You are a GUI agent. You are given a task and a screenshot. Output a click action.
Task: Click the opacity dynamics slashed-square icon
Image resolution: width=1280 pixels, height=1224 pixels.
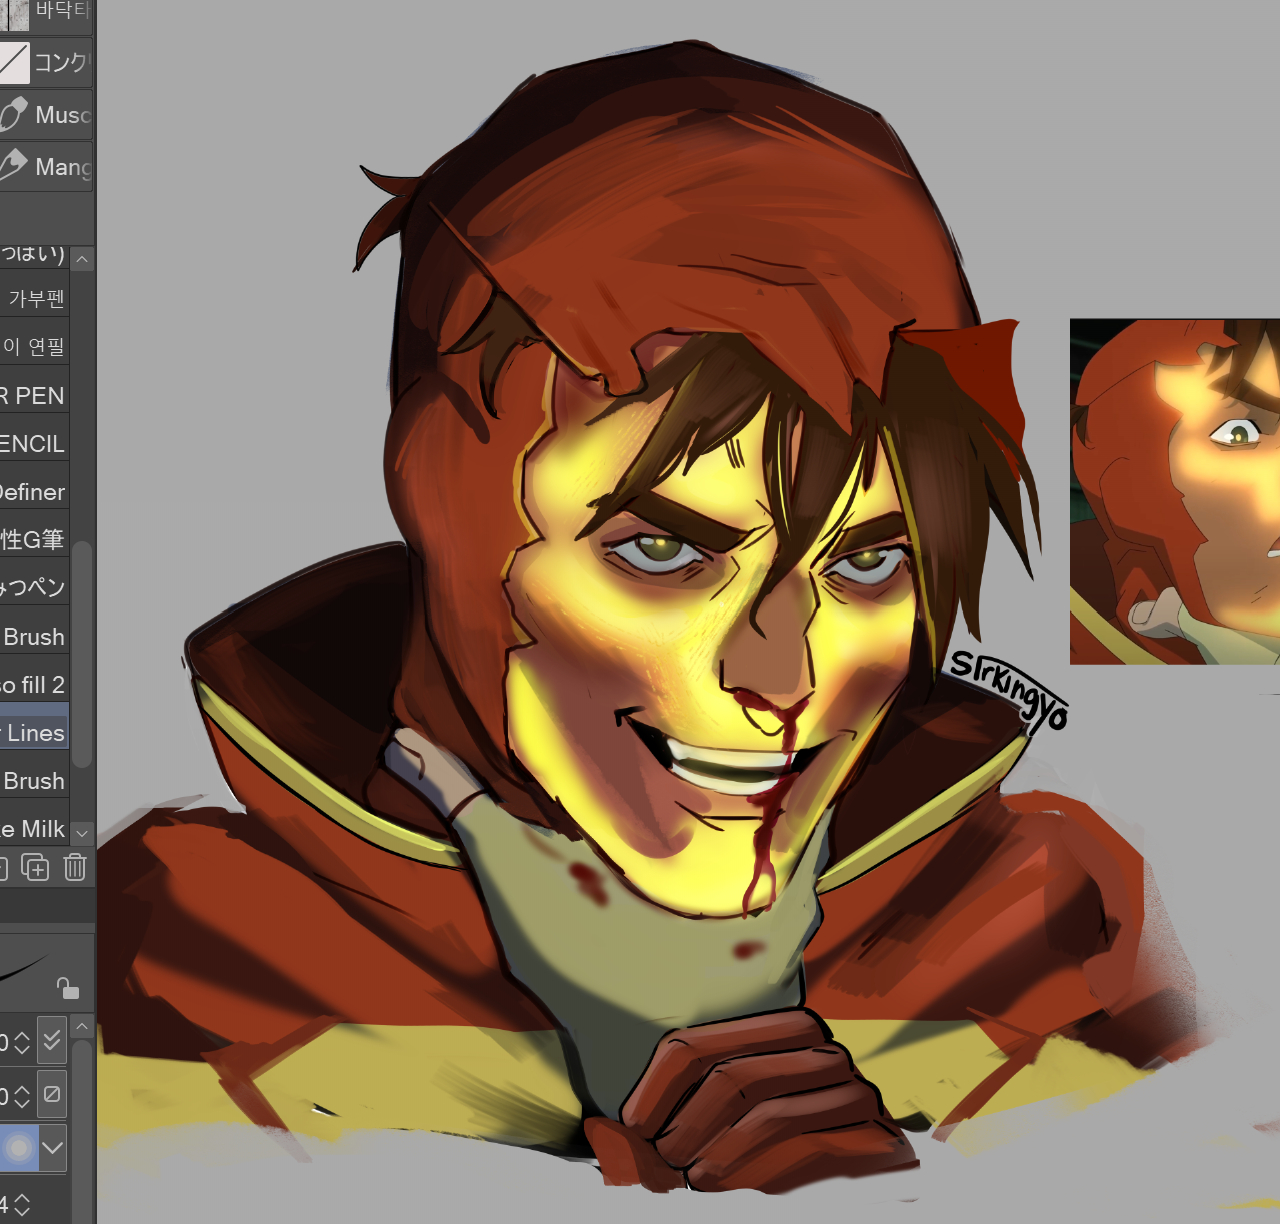point(52,1095)
